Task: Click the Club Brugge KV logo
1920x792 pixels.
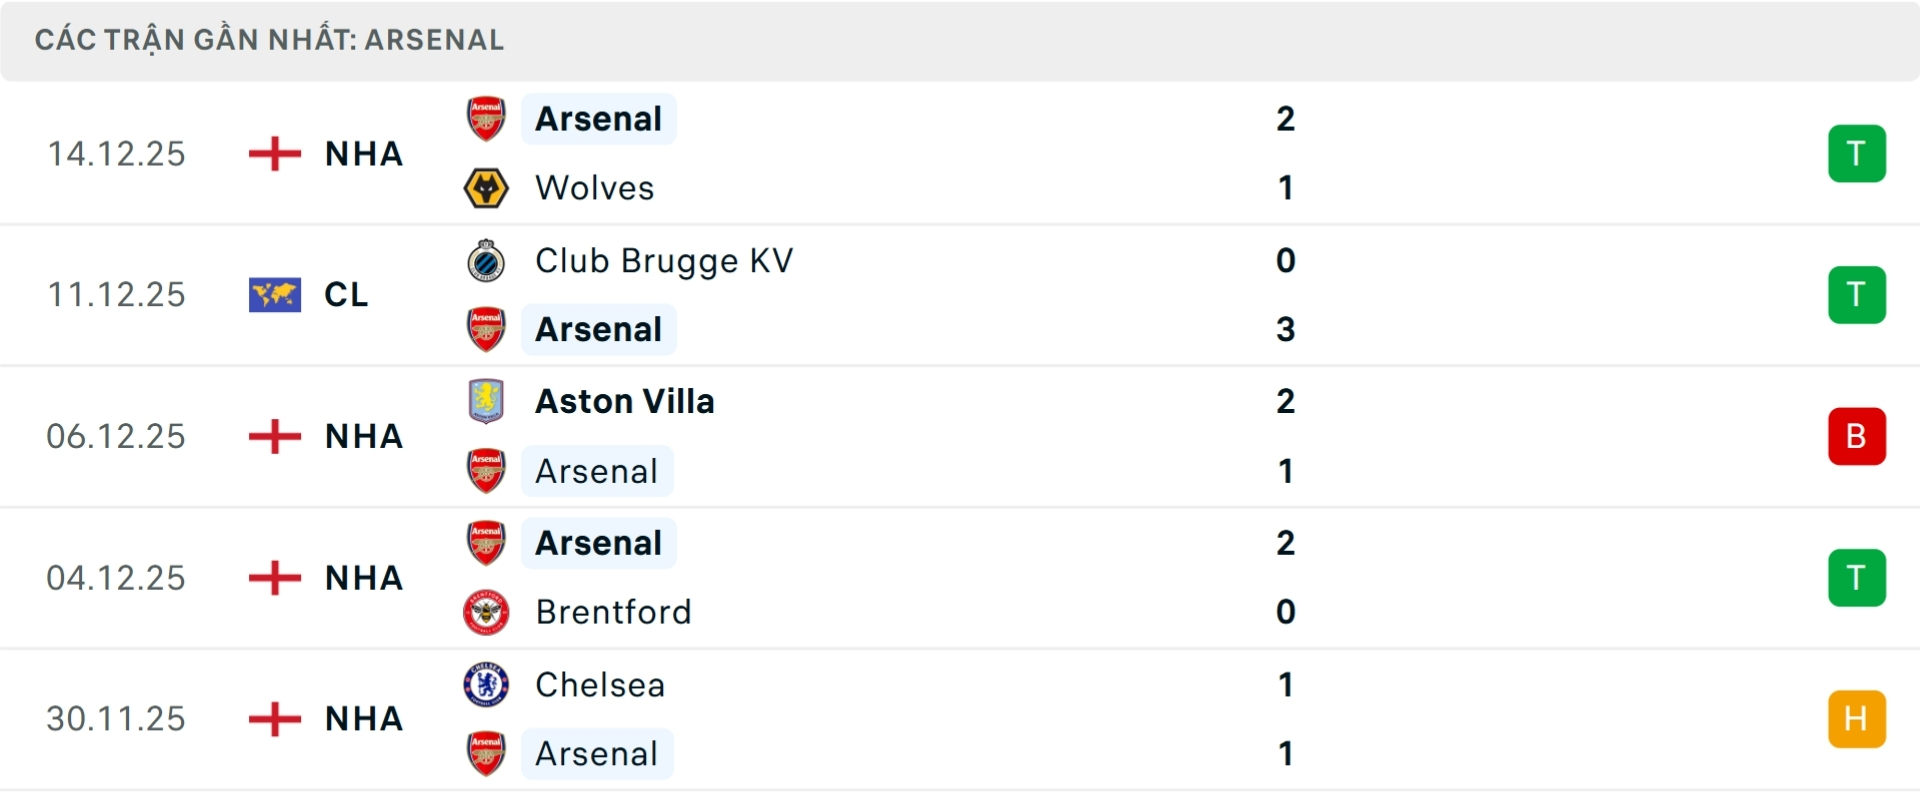Action: click(487, 260)
